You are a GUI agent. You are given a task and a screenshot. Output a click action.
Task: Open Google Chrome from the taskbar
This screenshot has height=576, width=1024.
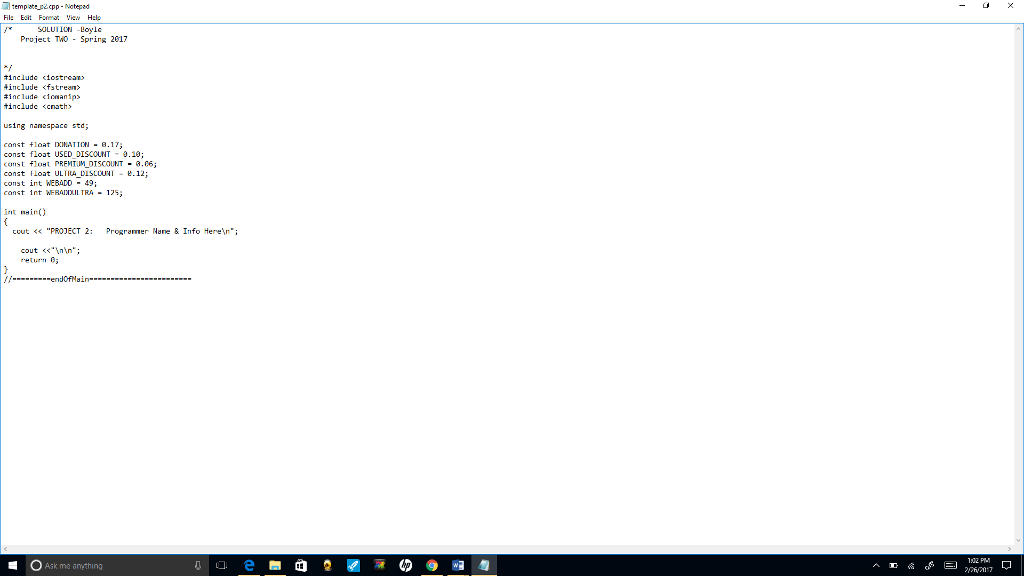point(431,565)
